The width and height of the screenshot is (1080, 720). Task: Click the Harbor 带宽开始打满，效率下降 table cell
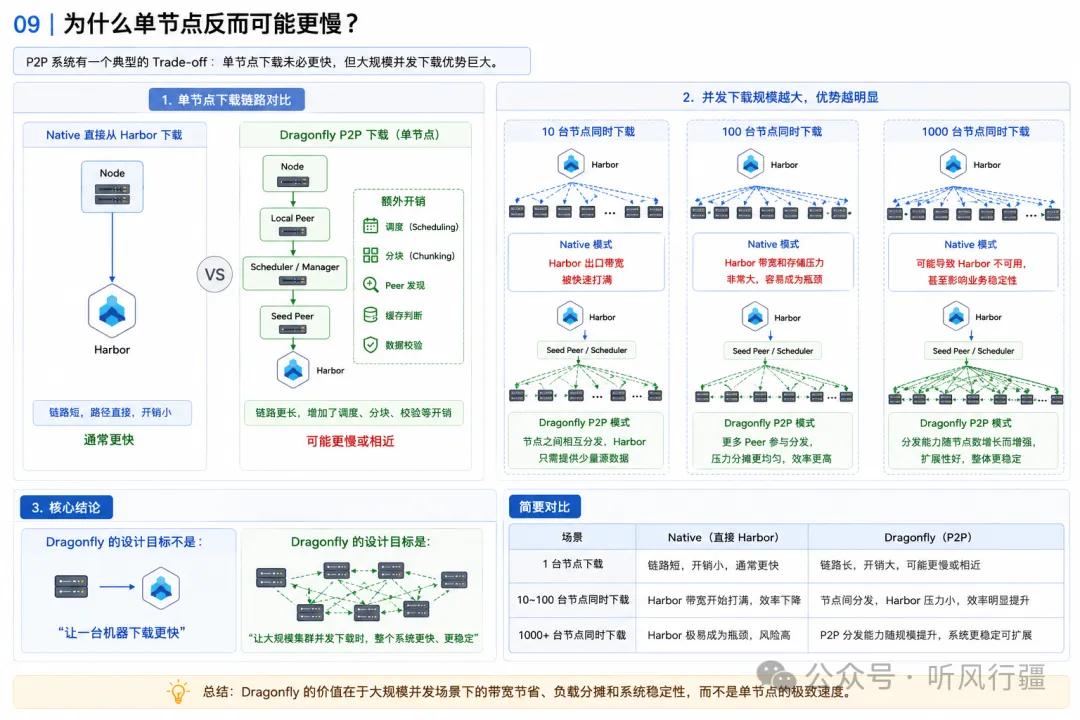(x=723, y=600)
